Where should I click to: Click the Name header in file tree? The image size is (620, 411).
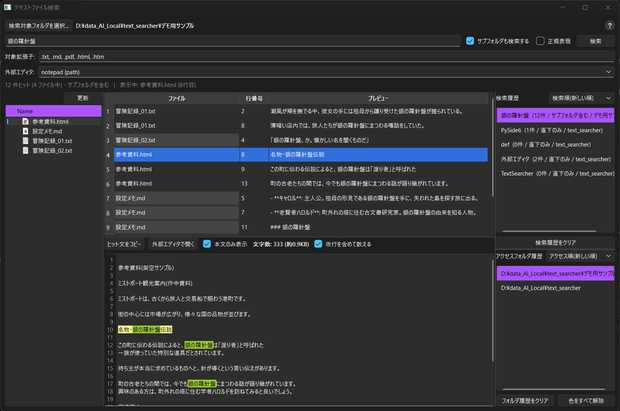click(53, 111)
